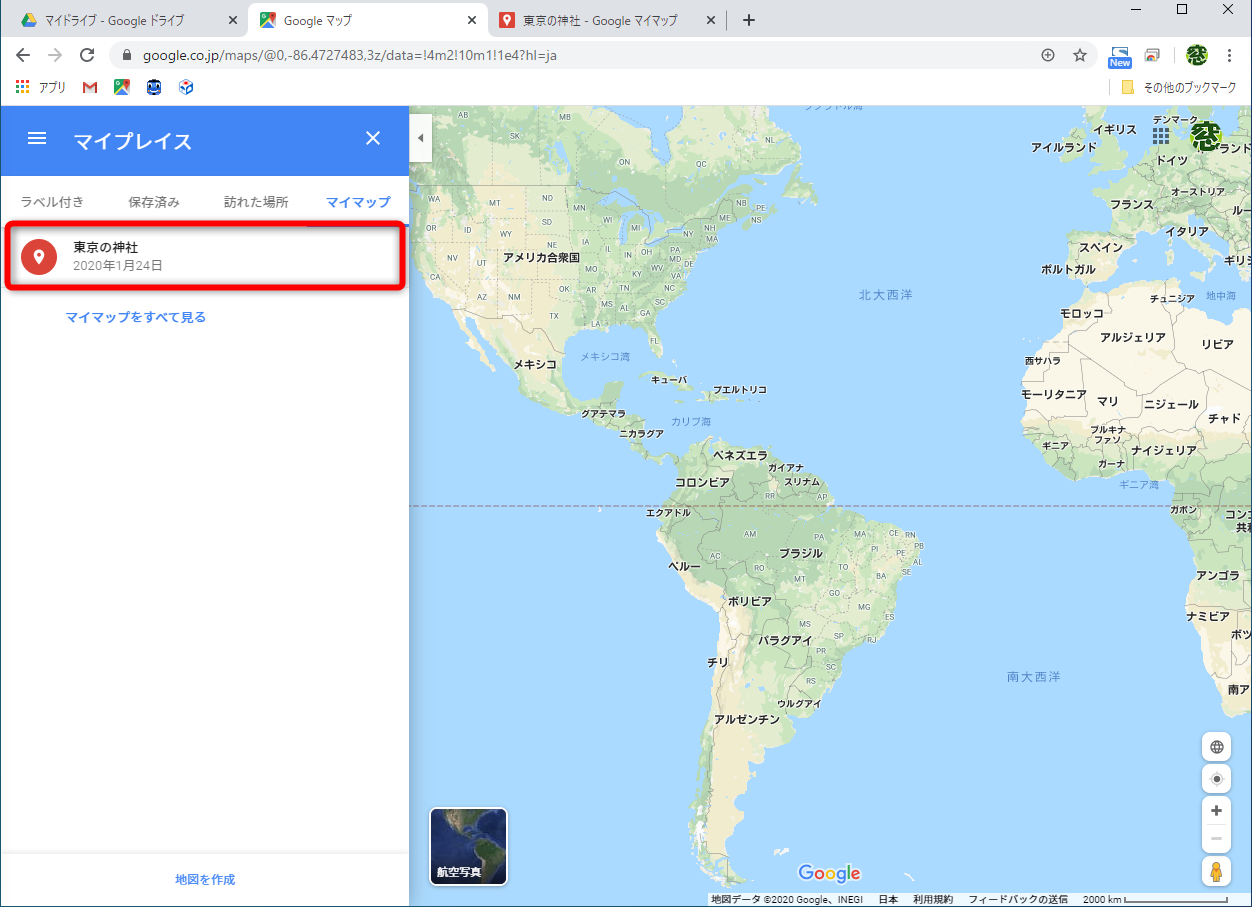Open the cast or media extension icon
Viewport: 1252px width, 907px height.
(x=1153, y=55)
